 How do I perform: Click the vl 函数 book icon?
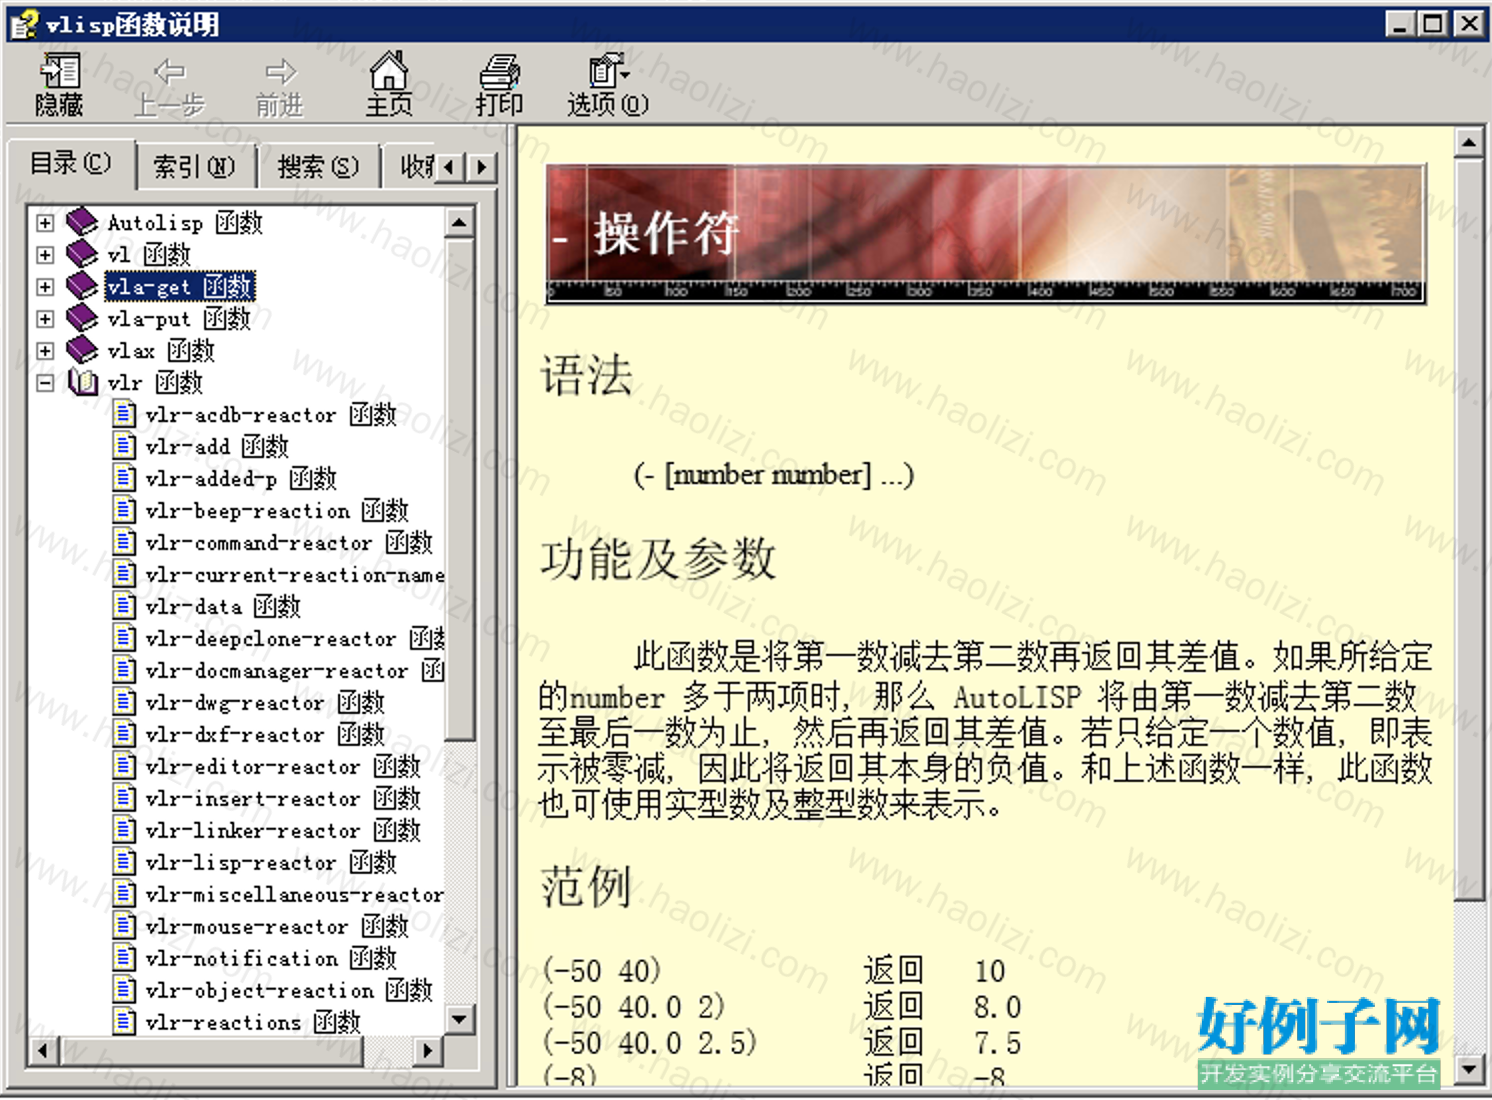pyautogui.click(x=82, y=254)
